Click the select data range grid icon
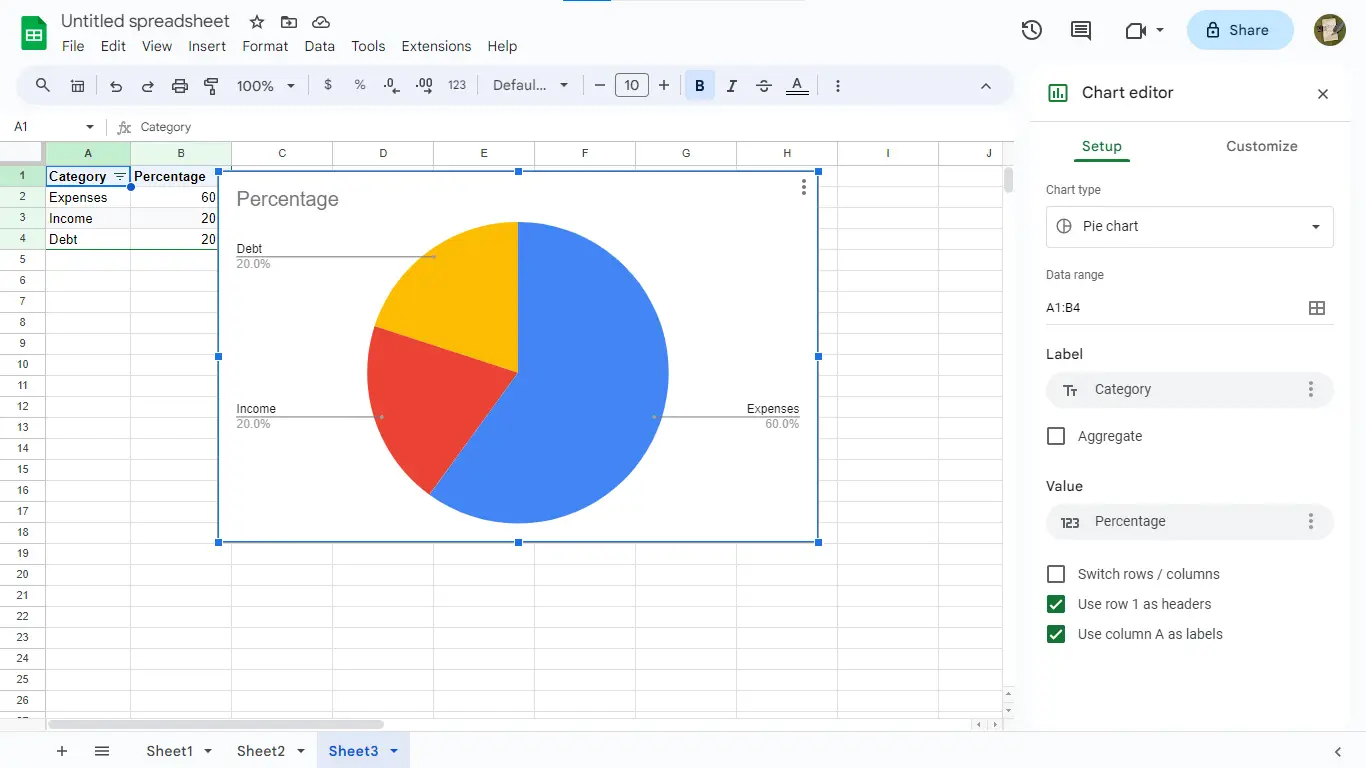Image resolution: width=1366 pixels, height=768 pixels. (x=1317, y=308)
